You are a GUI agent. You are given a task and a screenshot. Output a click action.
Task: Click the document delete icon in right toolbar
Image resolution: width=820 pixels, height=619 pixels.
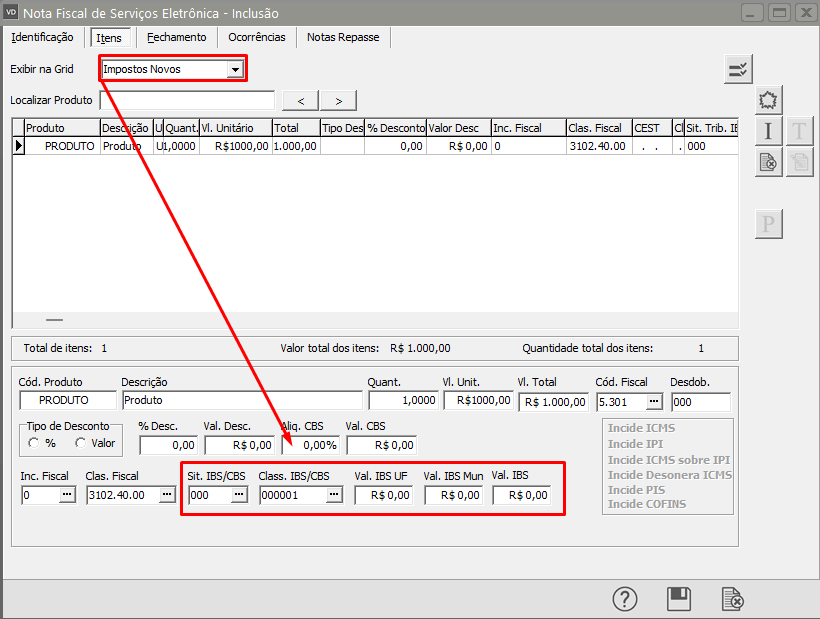tap(768, 162)
